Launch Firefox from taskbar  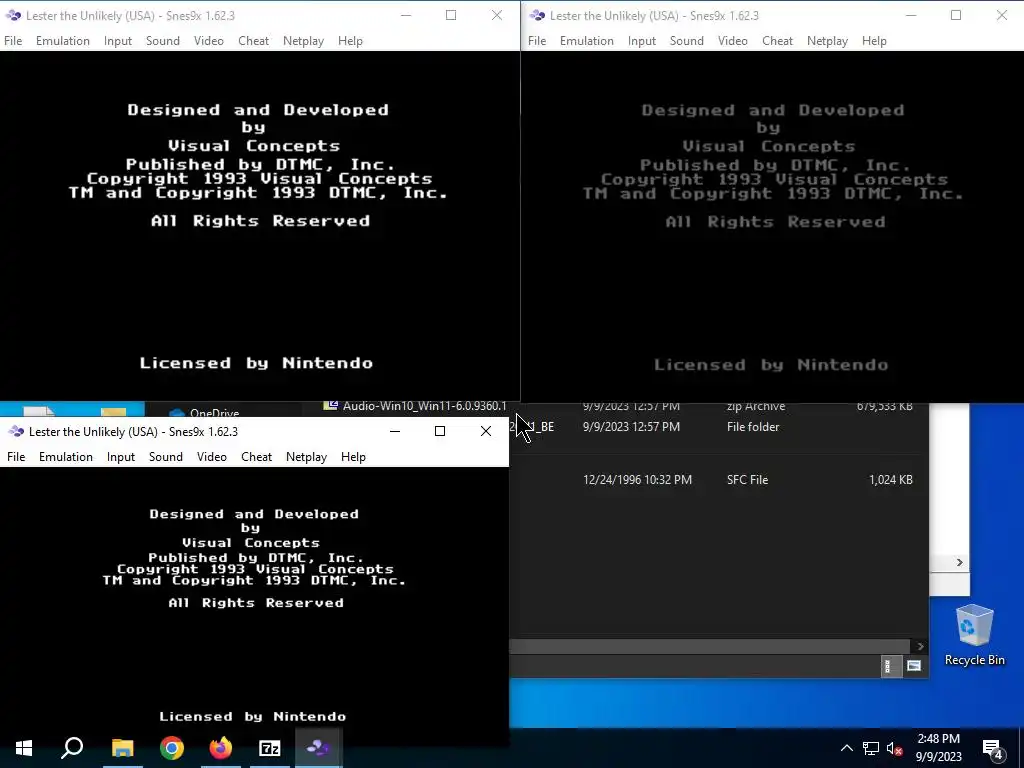click(x=221, y=748)
